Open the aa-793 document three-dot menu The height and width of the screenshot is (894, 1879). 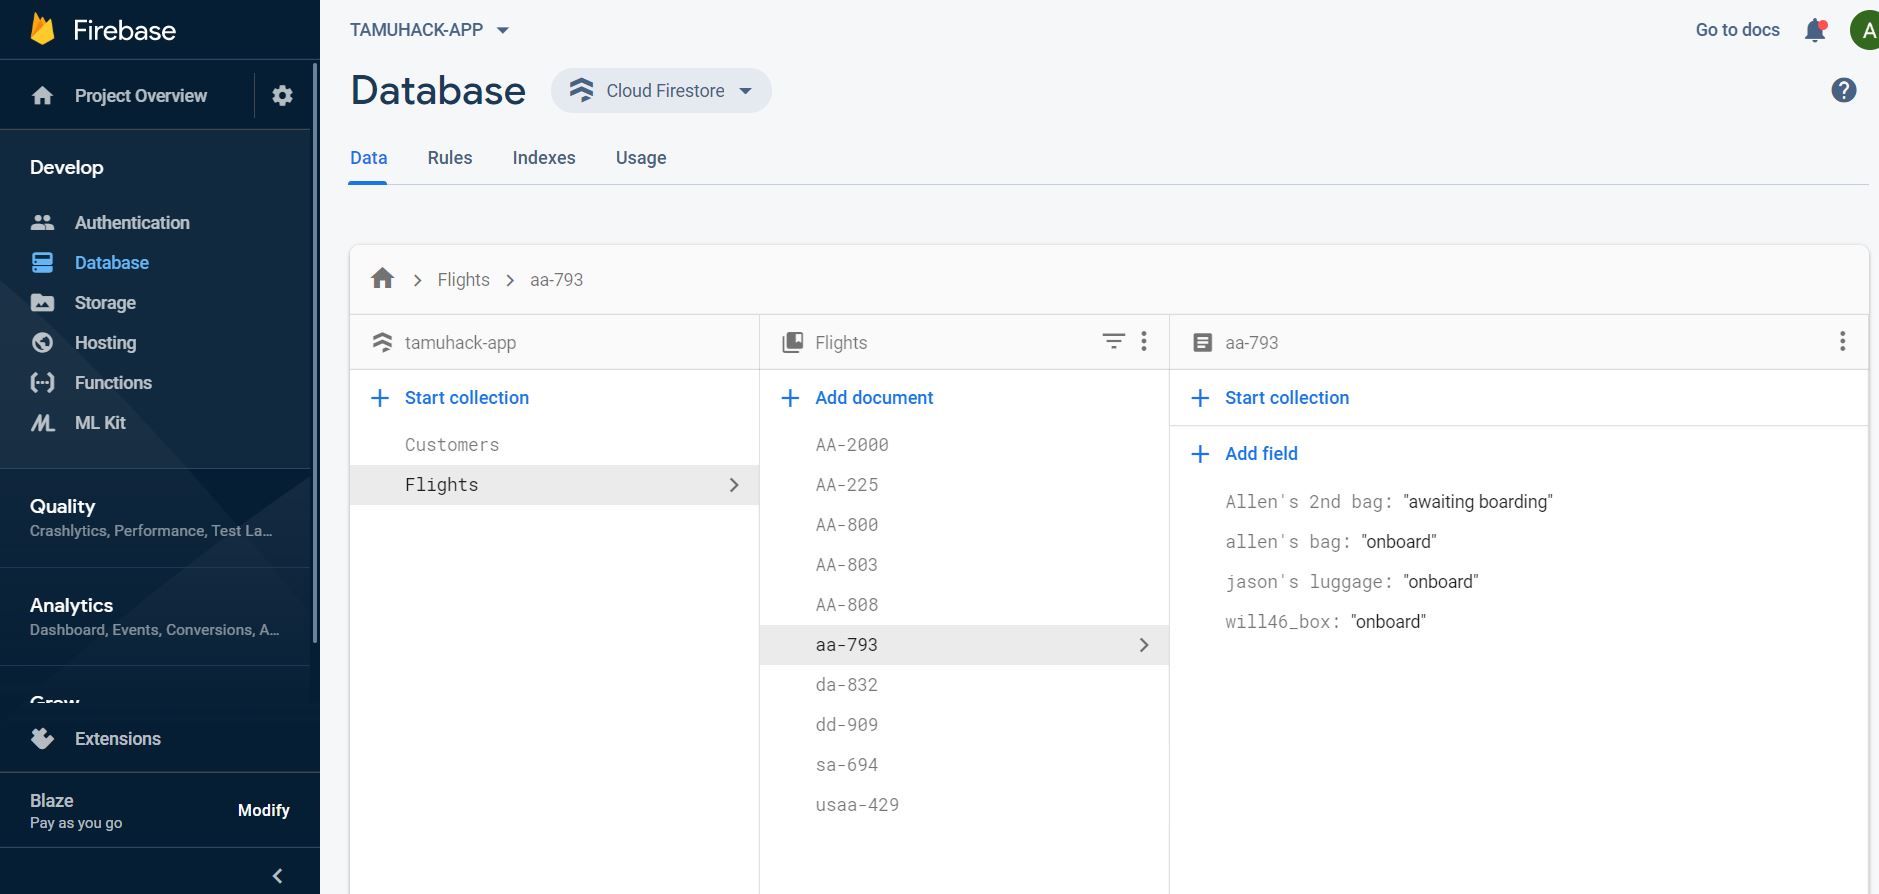(1842, 341)
